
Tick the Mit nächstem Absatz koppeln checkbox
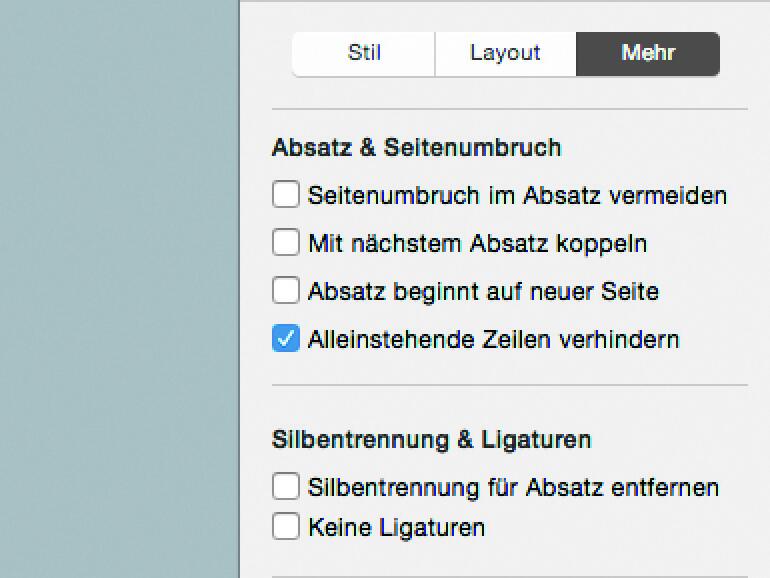tap(286, 243)
